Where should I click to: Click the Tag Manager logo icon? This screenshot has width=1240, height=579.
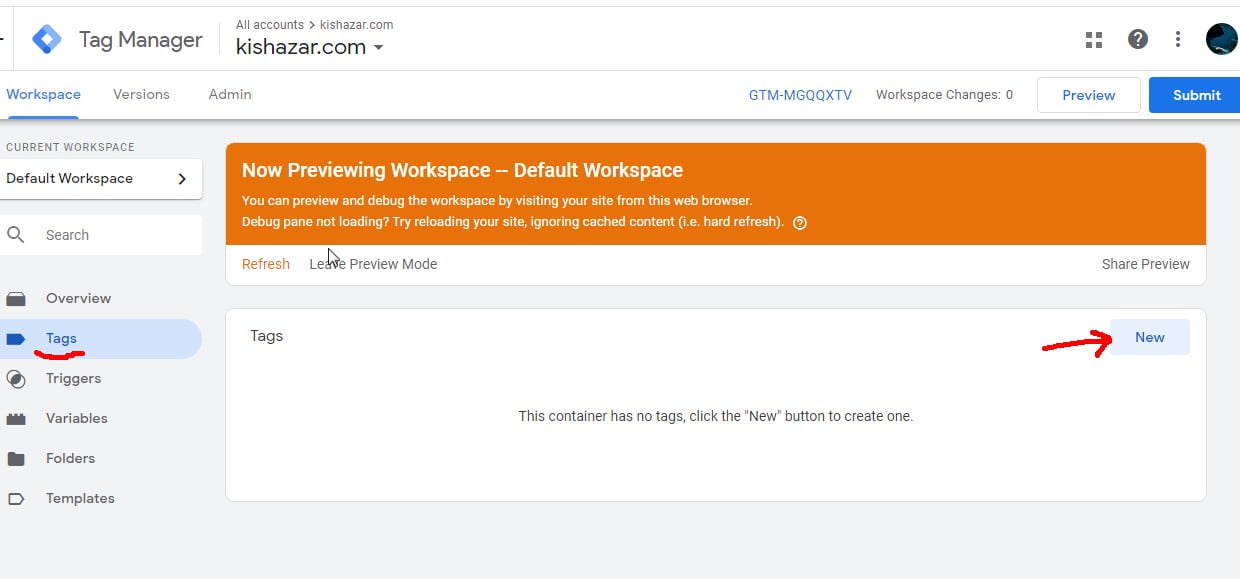tap(47, 39)
